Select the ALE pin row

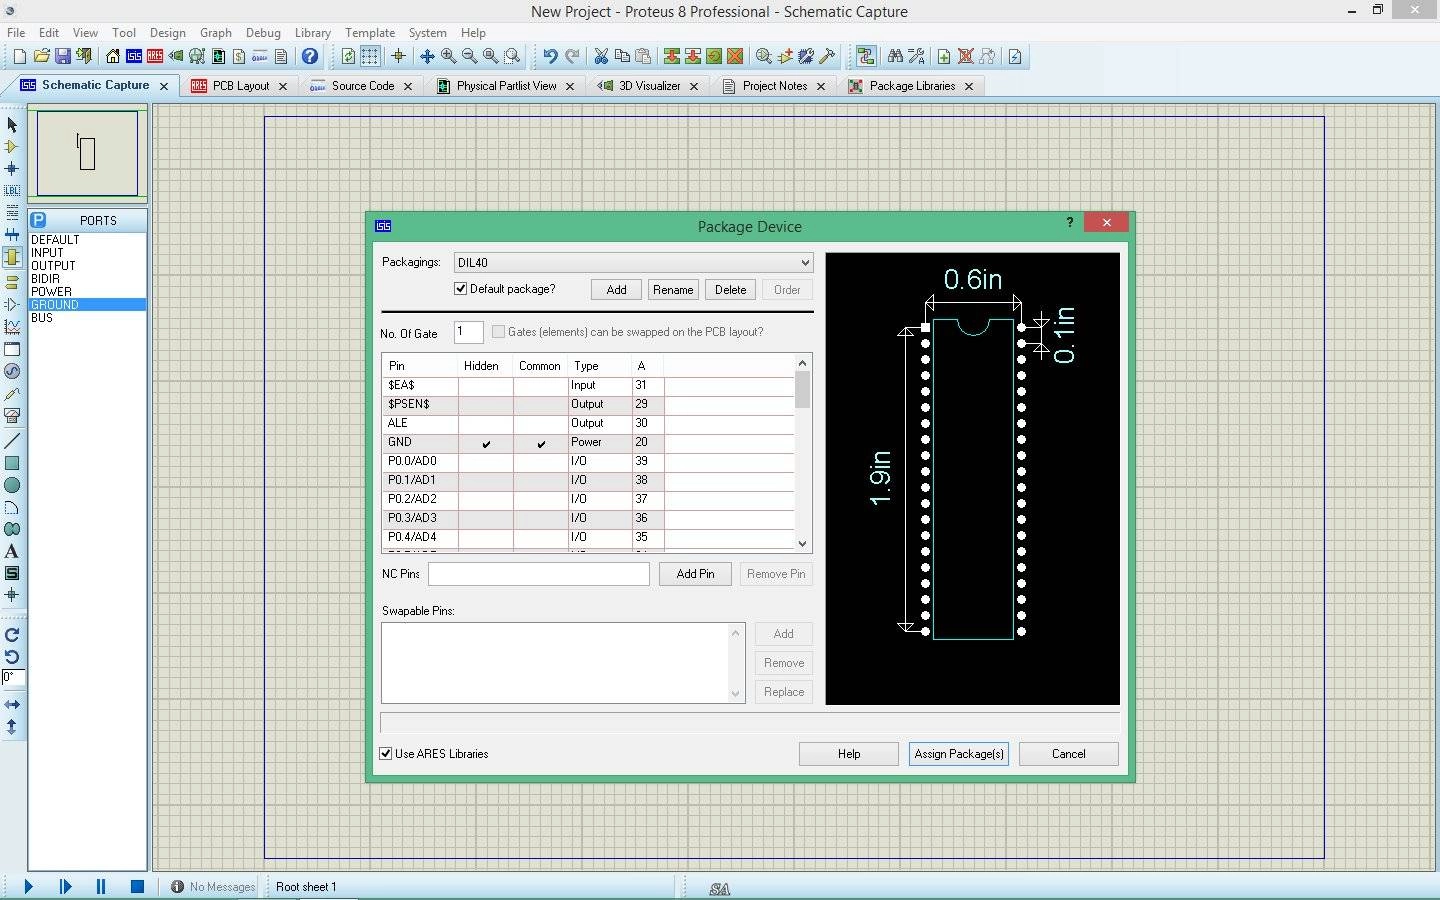pyautogui.click(x=588, y=423)
